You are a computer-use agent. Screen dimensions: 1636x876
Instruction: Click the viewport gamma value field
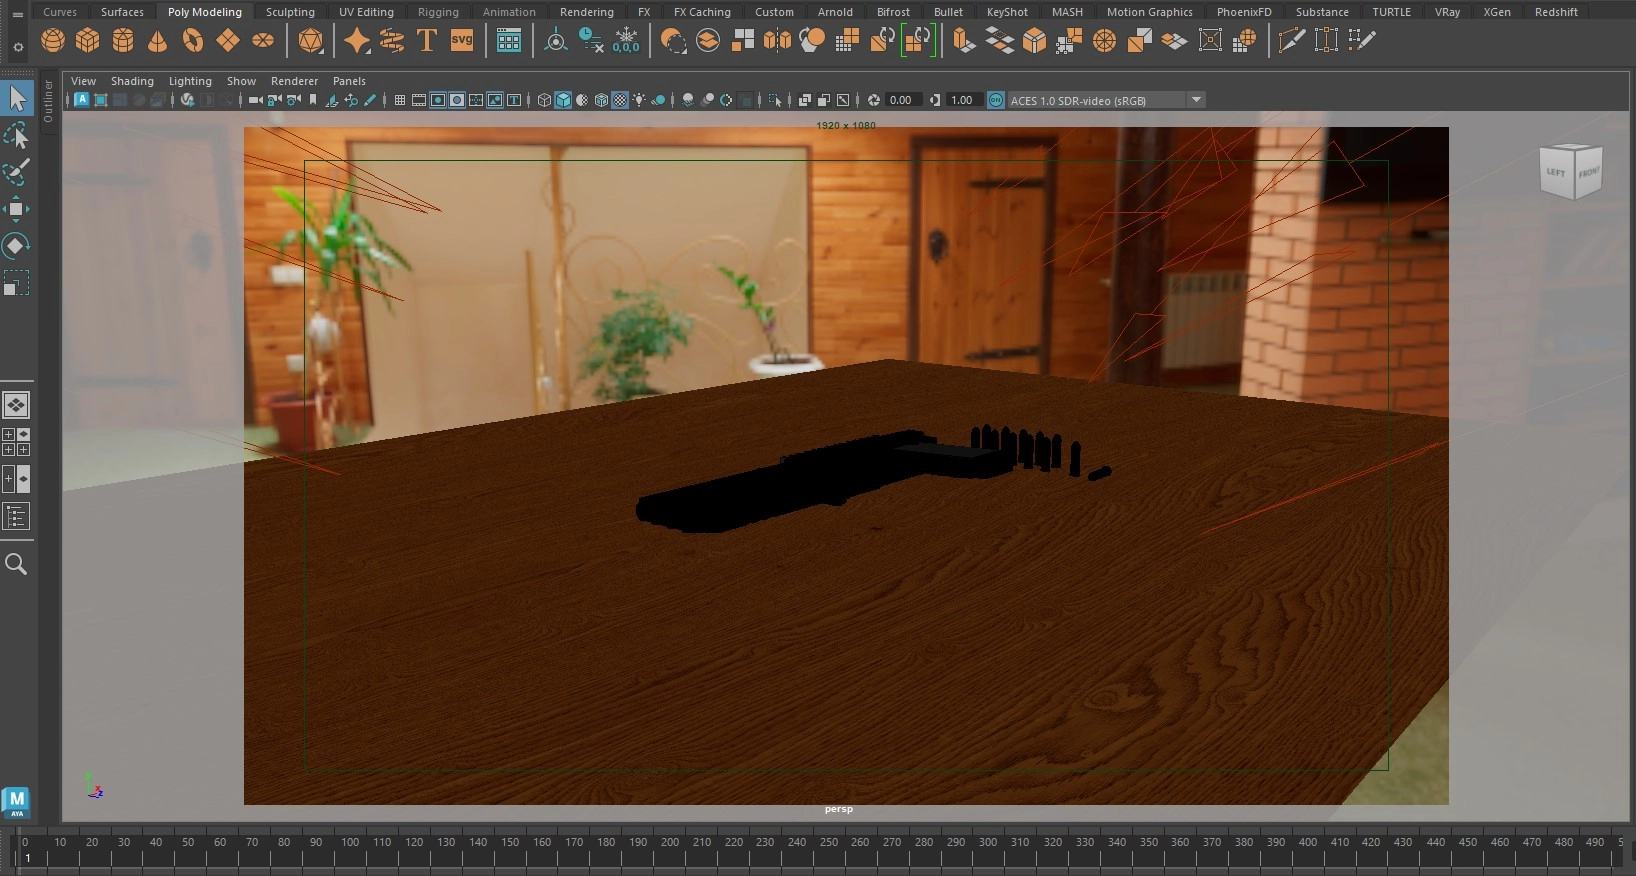pyautogui.click(x=961, y=100)
